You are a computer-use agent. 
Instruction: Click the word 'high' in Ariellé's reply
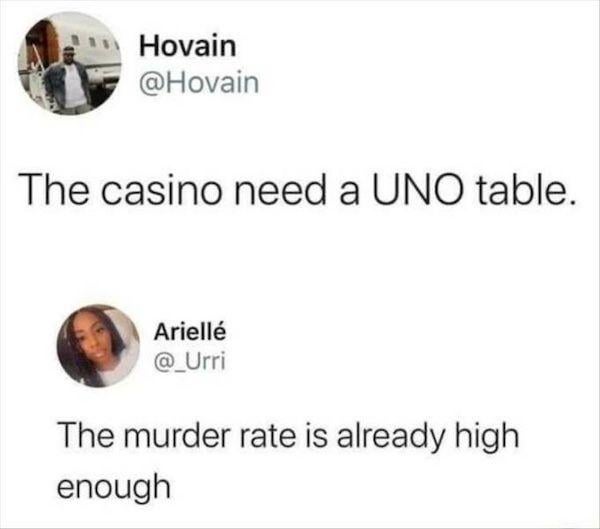pyautogui.click(x=487, y=437)
